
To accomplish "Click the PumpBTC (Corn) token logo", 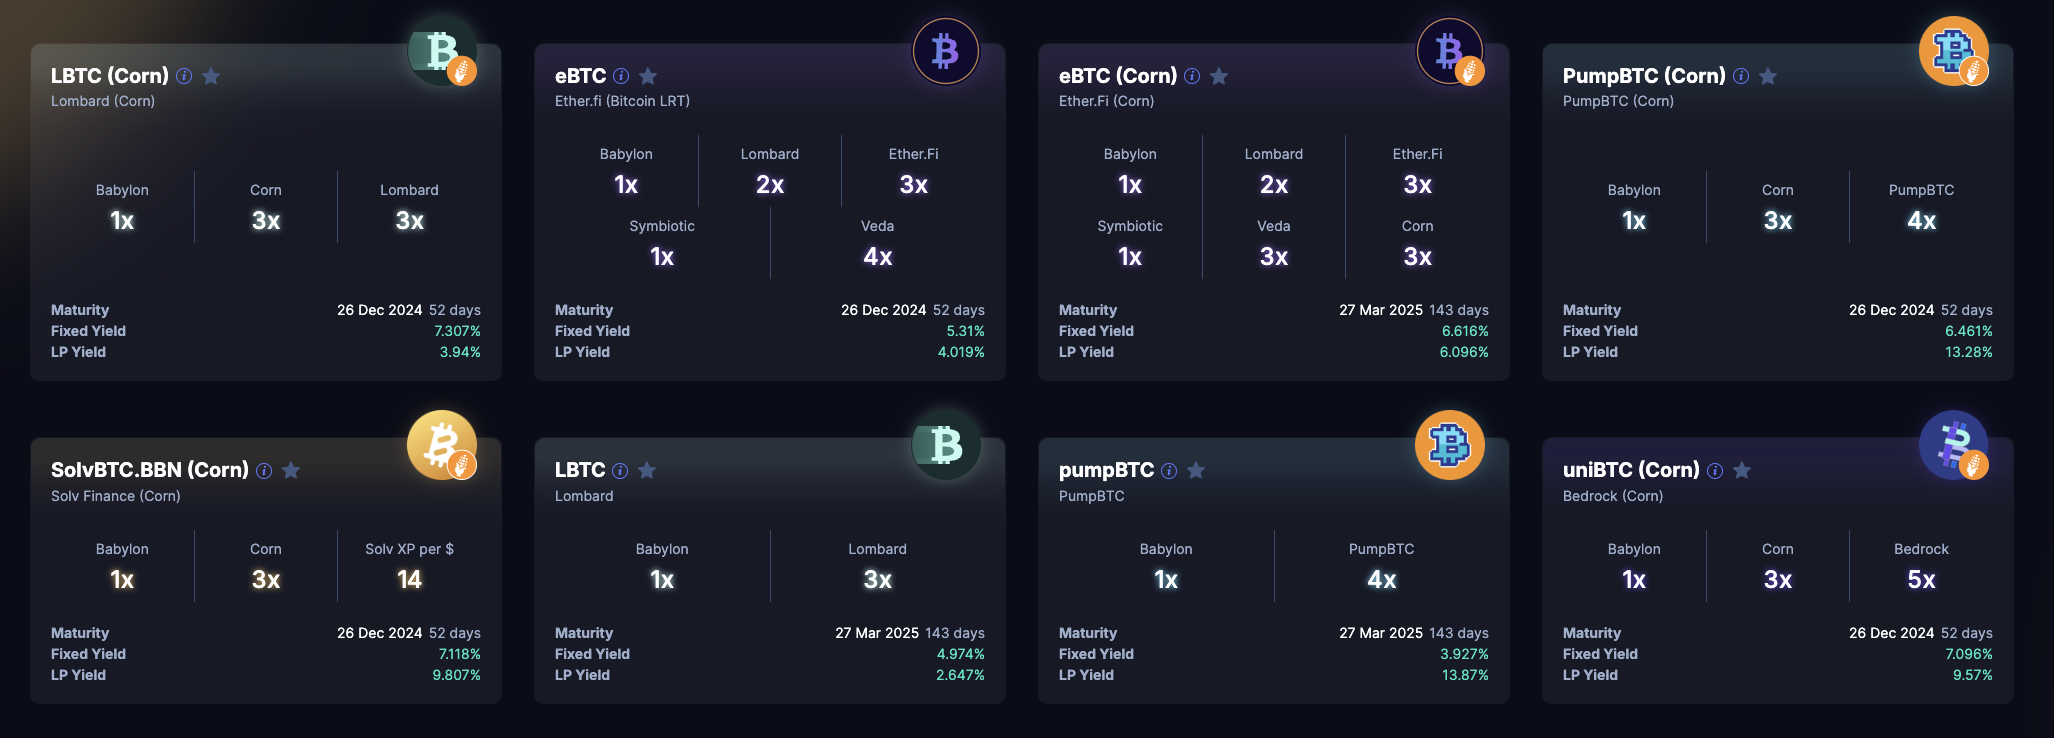I will click(1953, 51).
